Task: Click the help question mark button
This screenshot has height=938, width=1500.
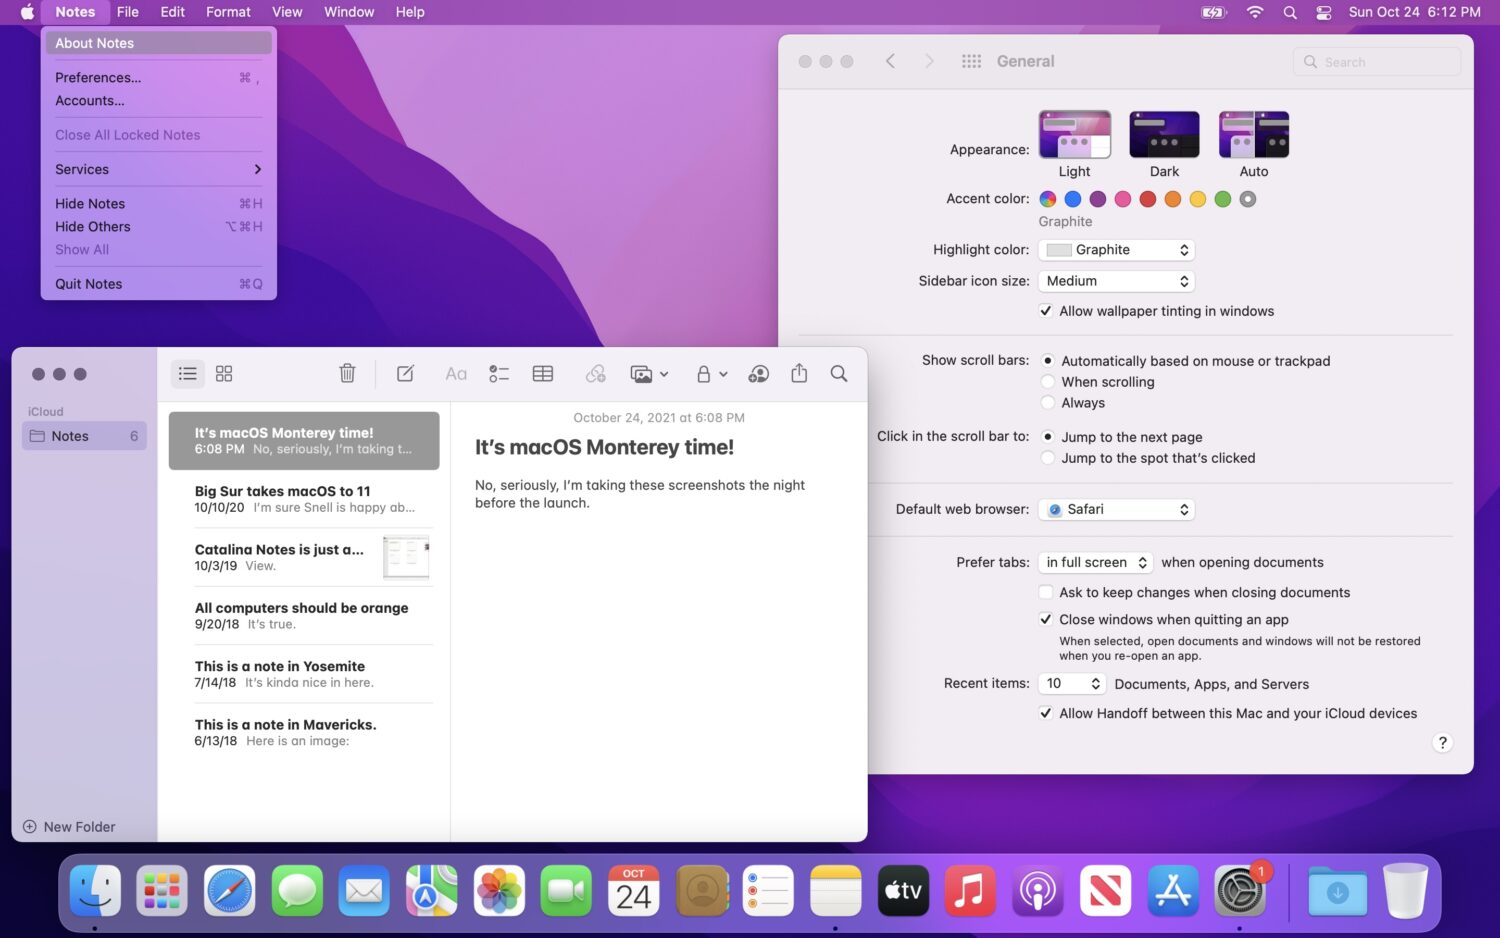Action: (1442, 742)
